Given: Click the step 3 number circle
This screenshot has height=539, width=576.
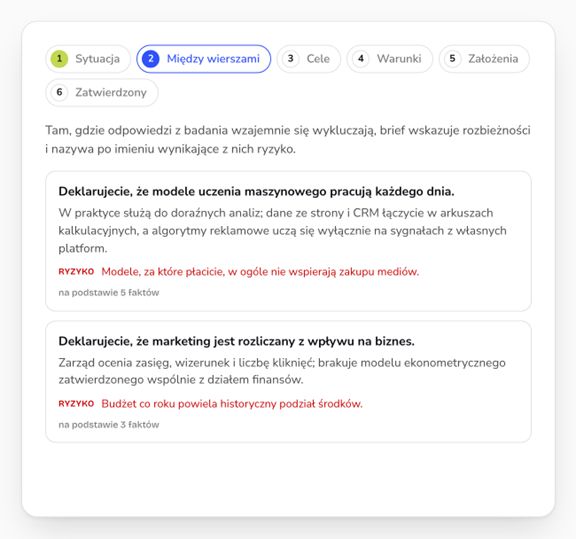Looking at the screenshot, I should (291, 59).
